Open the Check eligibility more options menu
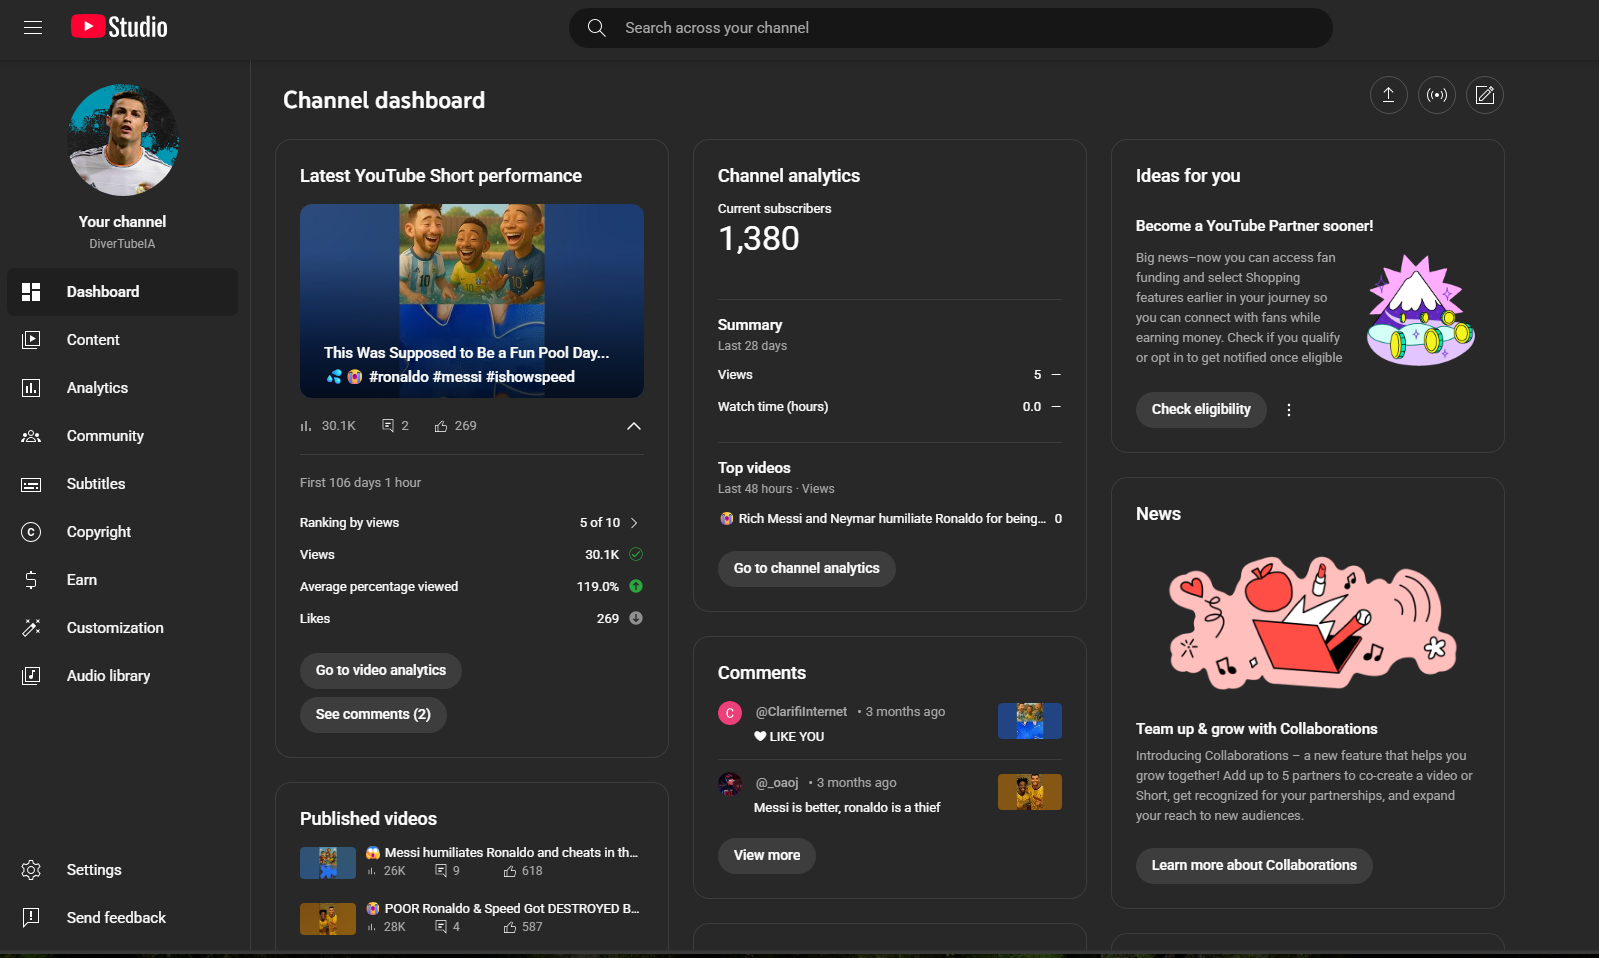The image size is (1599, 958). [1289, 410]
